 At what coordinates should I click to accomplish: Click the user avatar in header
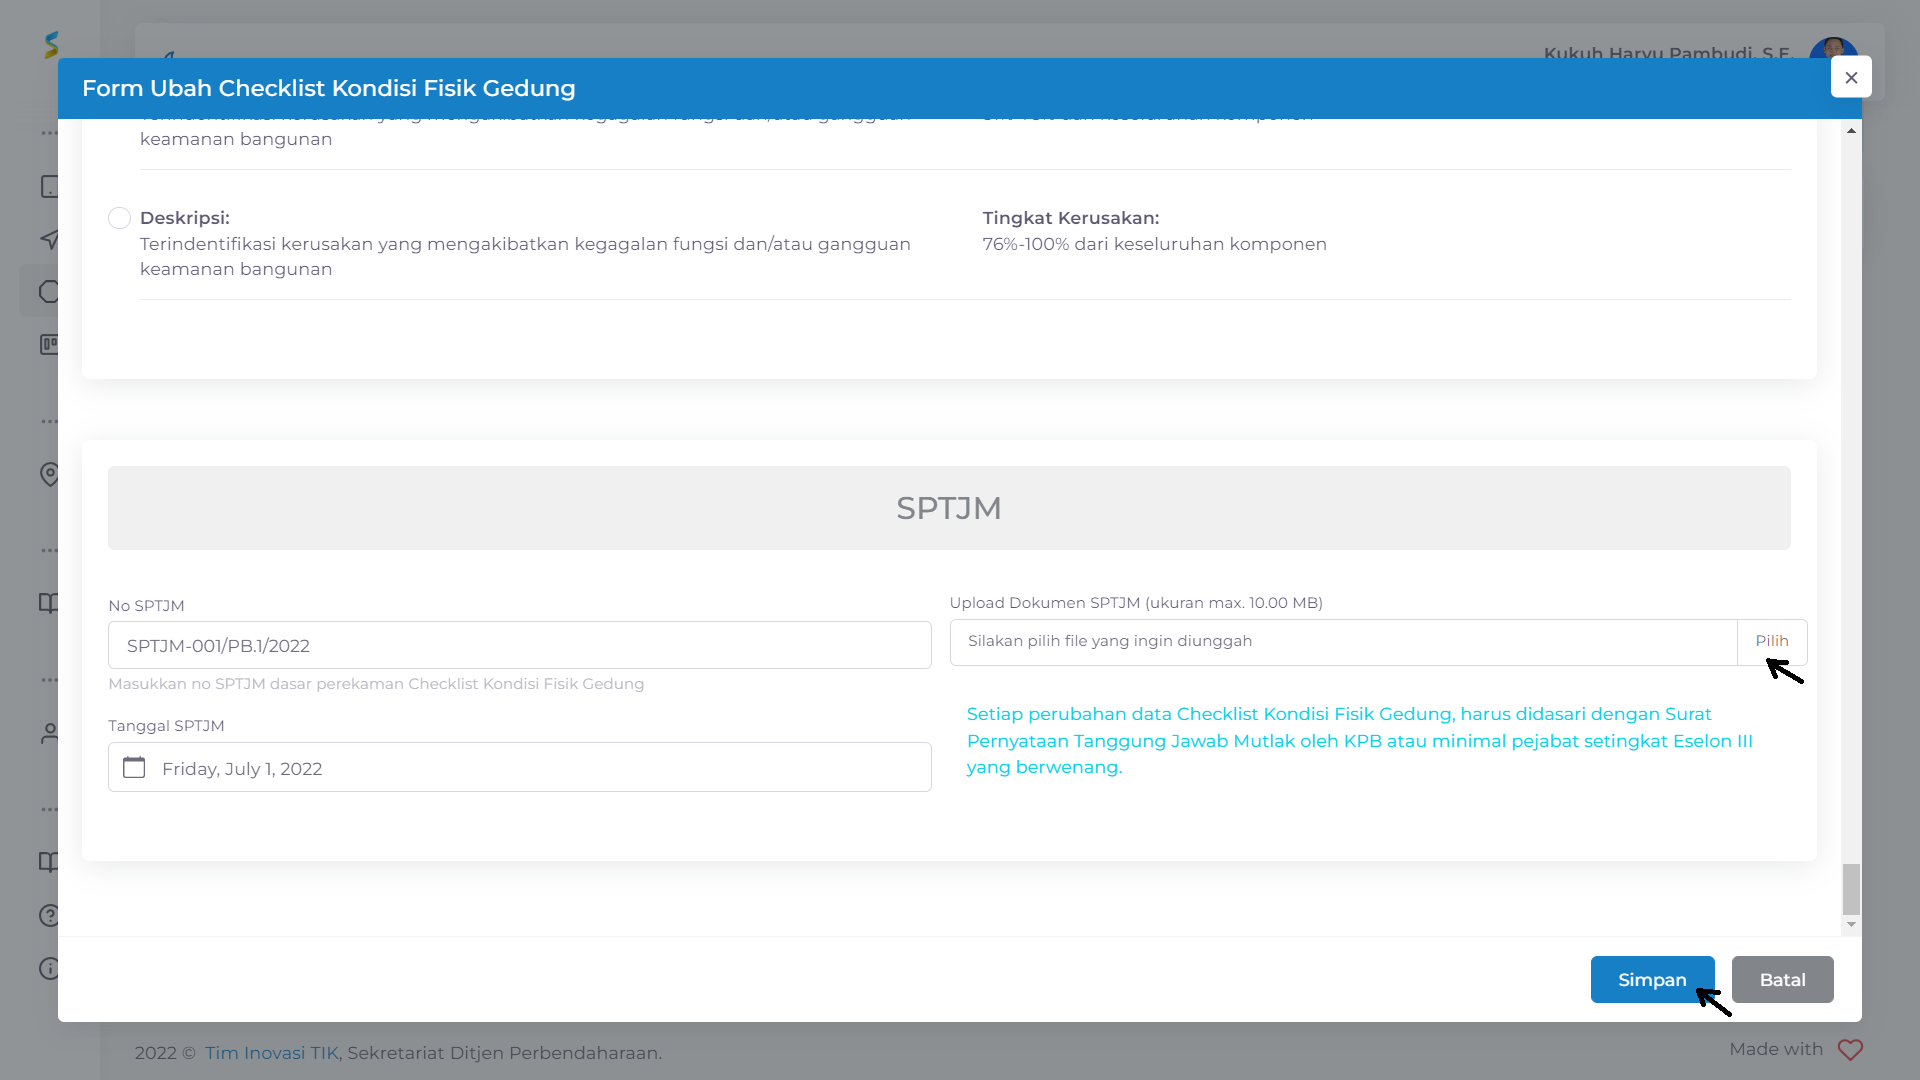click(x=1833, y=48)
